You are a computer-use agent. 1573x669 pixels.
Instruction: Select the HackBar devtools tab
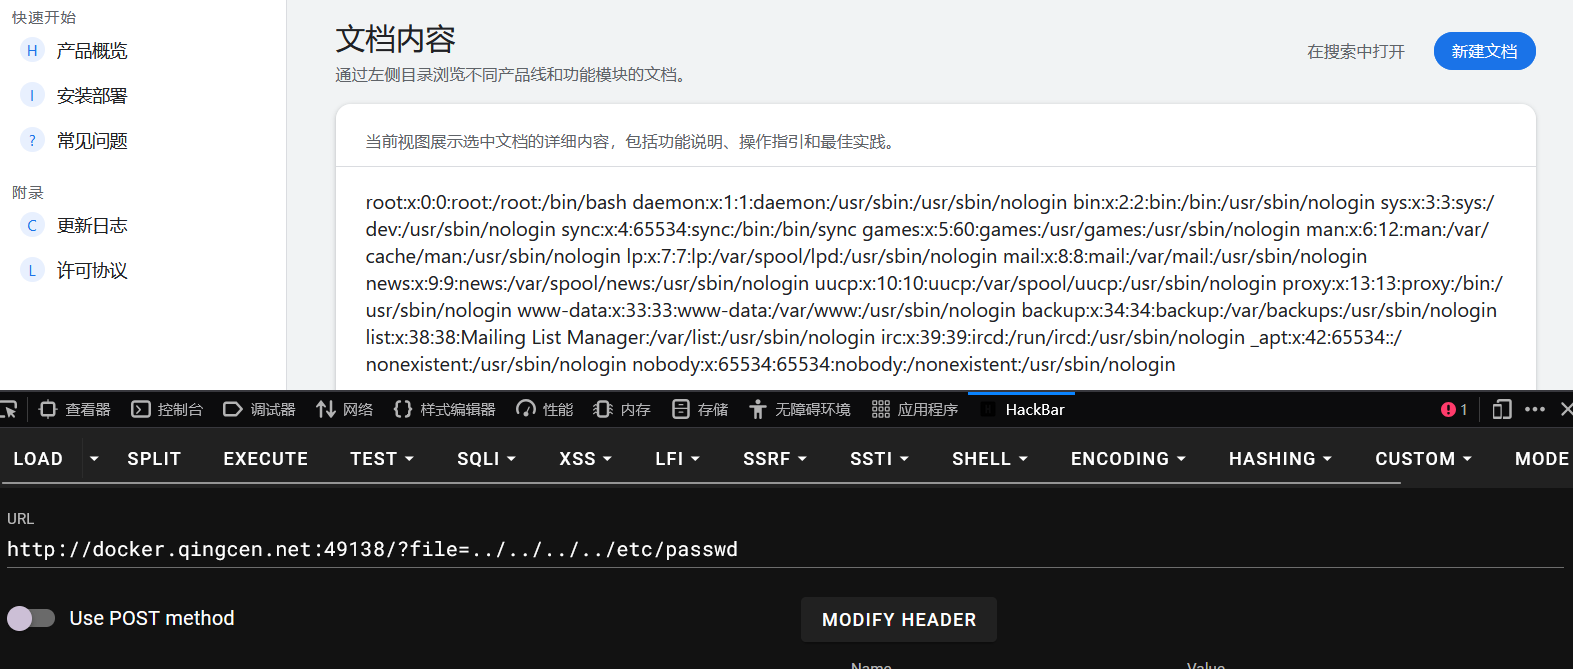[x=1022, y=409]
